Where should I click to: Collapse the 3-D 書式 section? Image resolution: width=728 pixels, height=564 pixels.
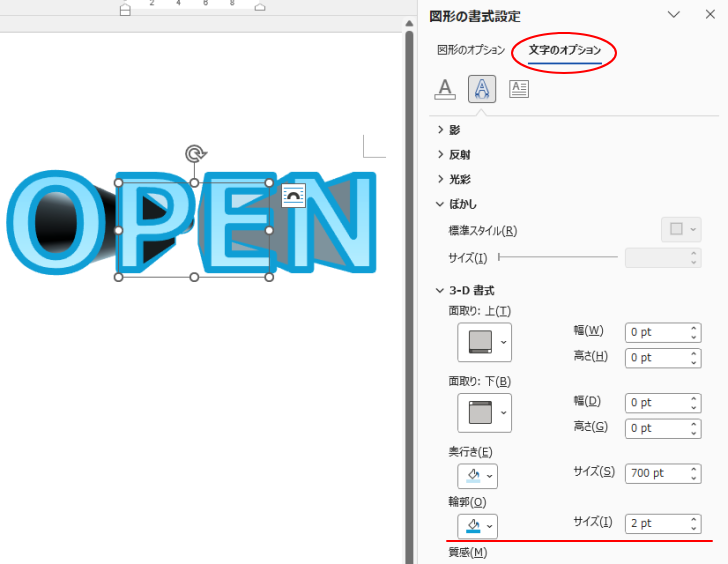[x=465, y=291]
